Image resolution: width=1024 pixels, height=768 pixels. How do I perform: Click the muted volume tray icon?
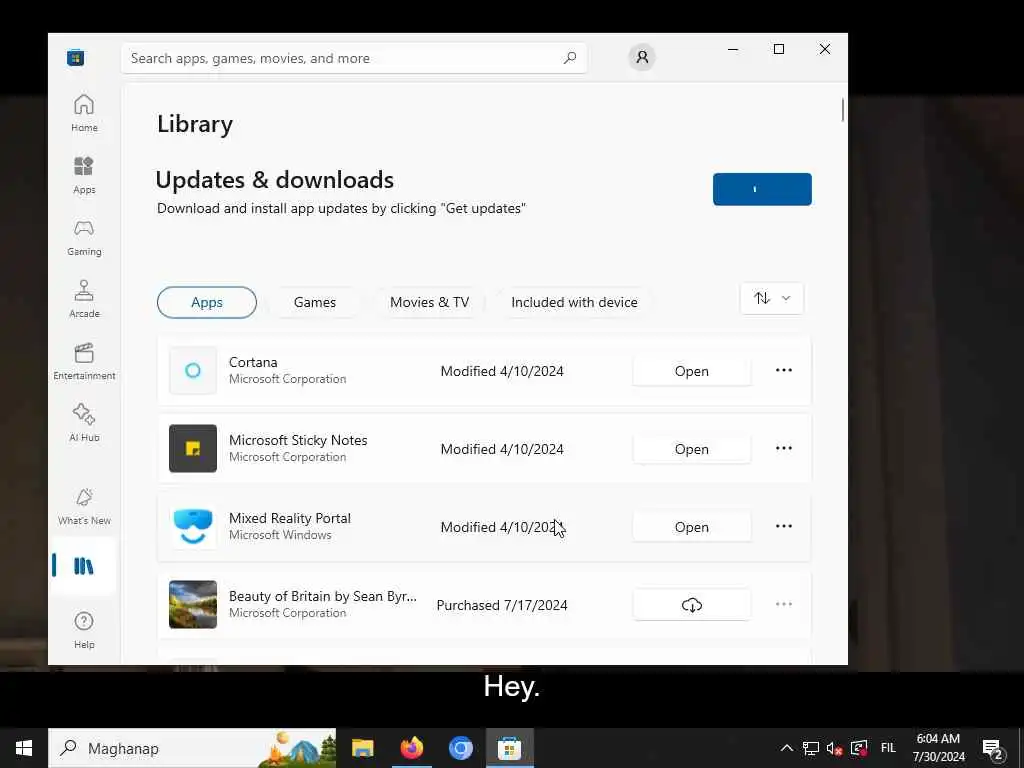(834, 748)
